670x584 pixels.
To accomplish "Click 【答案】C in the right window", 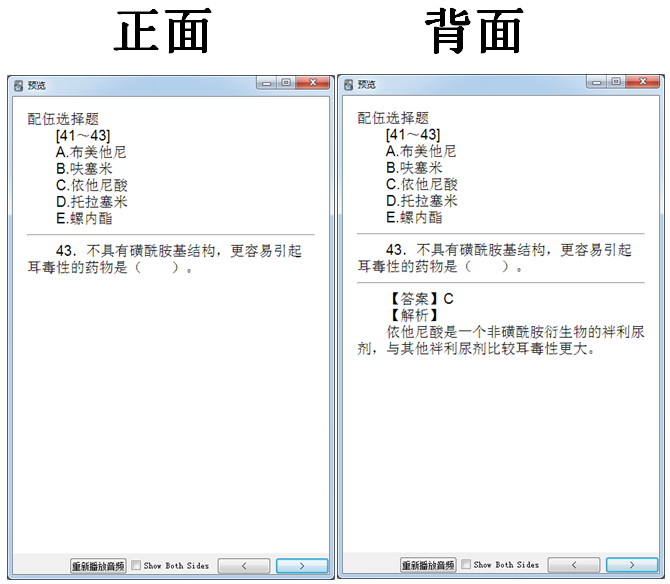I will click(x=421, y=299).
